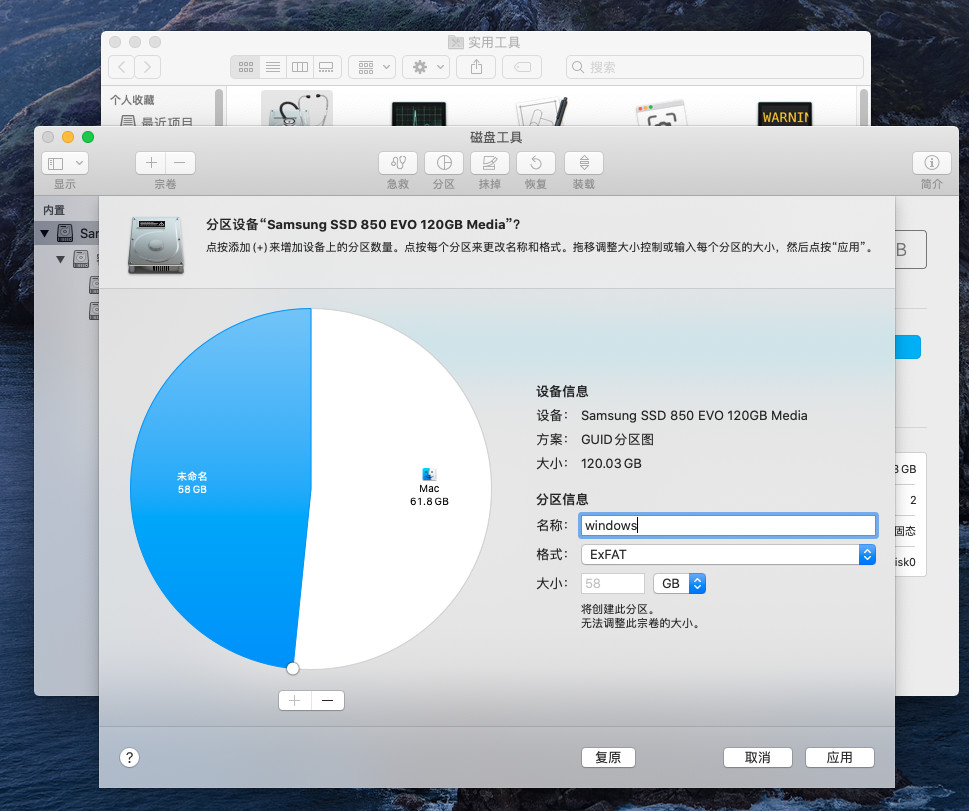Click the First Aid (急救) toolbar icon
This screenshot has height=811, width=969.
pos(398,163)
